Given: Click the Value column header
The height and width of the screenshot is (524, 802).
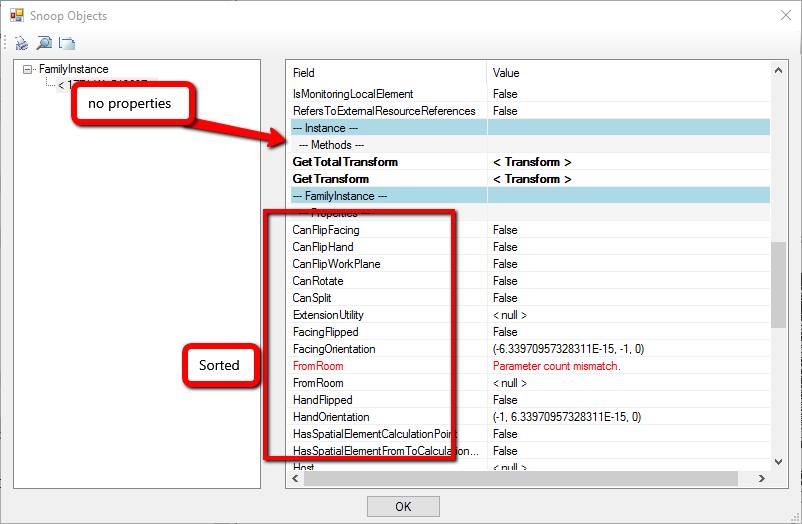Looking at the screenshot, I should click(506, 73).
